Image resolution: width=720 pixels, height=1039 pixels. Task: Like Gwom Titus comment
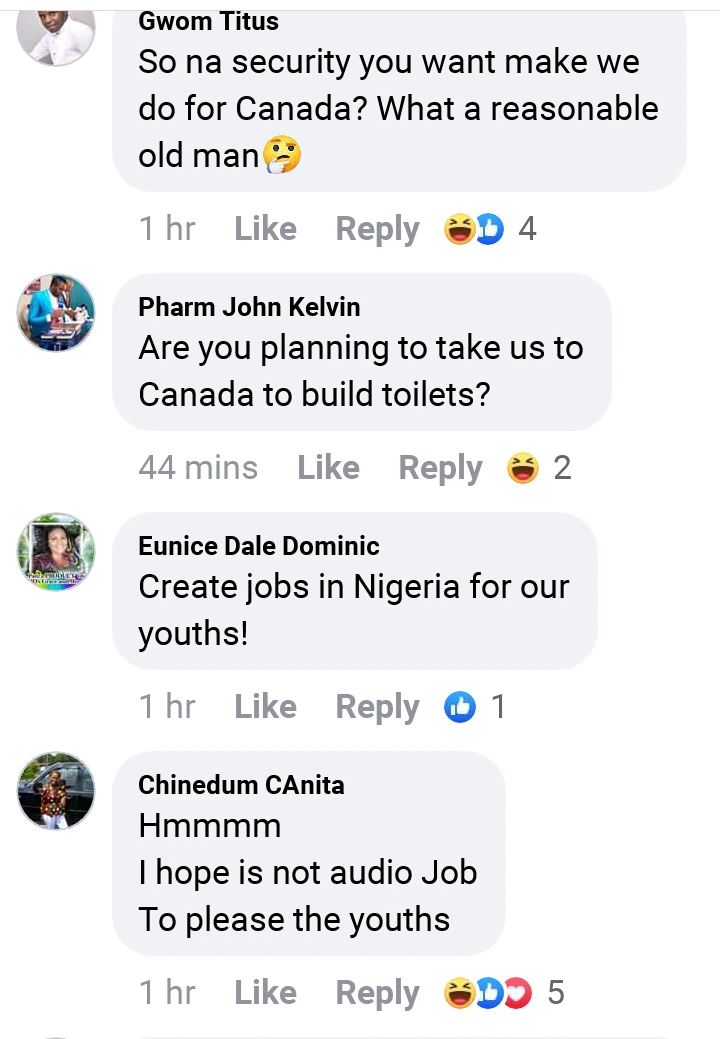(x=265, y=229)
